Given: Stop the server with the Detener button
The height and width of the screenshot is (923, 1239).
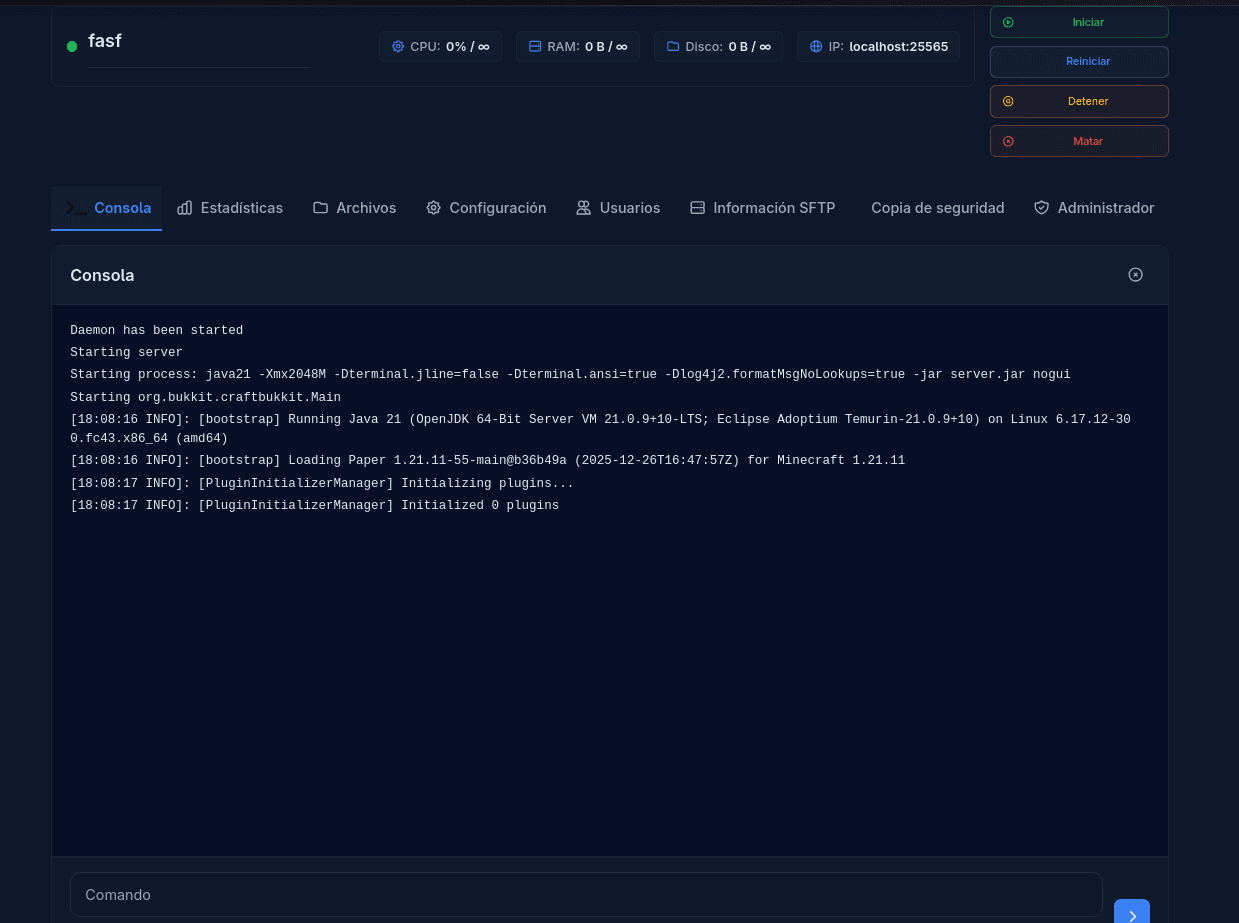Looking at the screenshot, I should 1079,101.
